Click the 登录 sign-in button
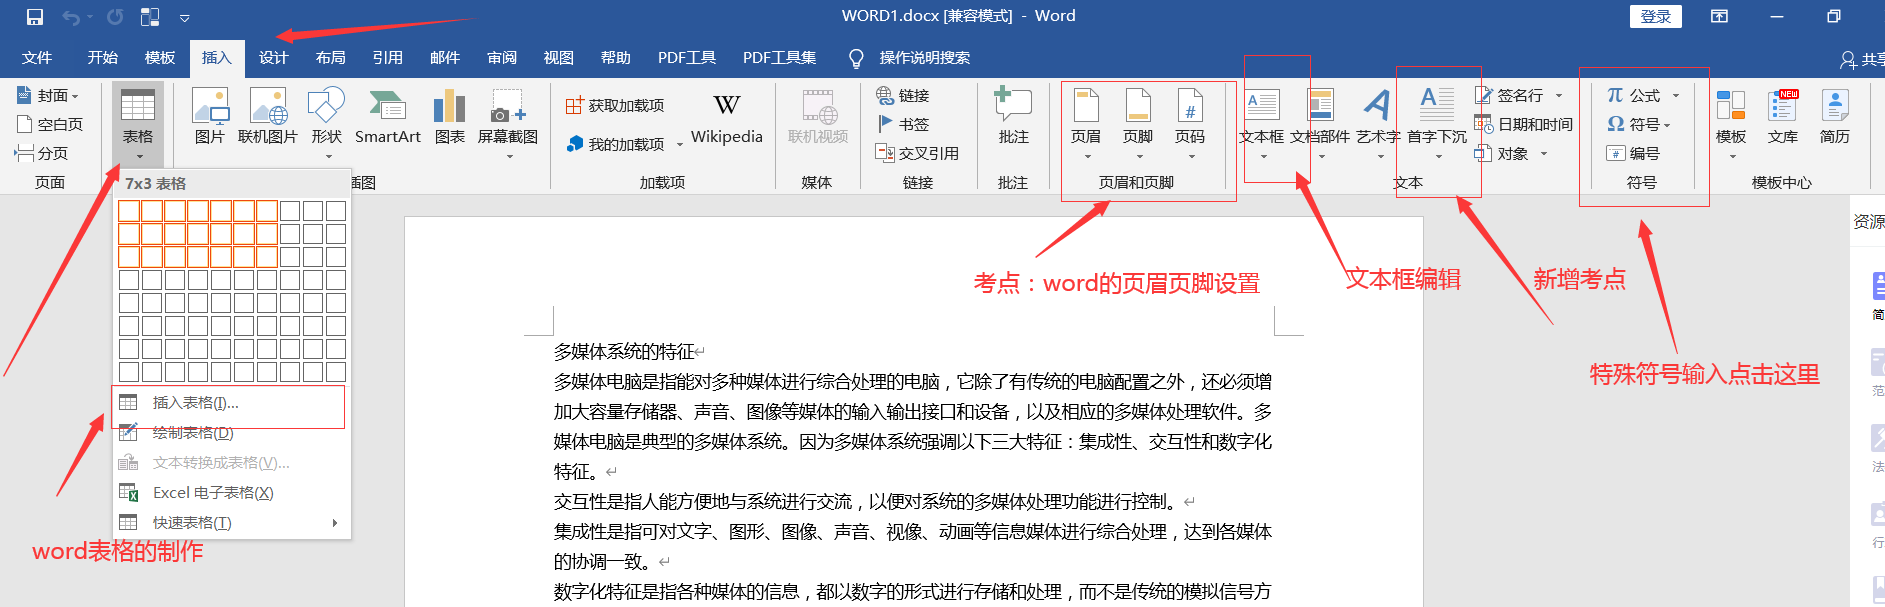The width and height of the screenshot is (1885, 607). (1656, 16)
